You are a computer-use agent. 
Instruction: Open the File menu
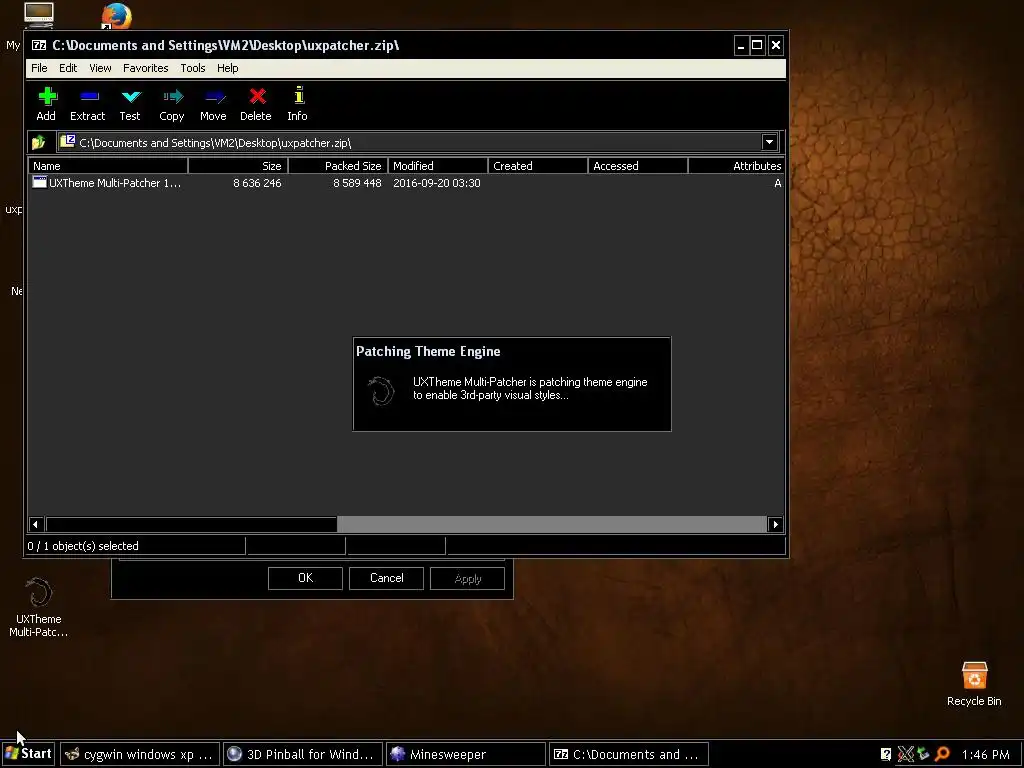point(39,68)
